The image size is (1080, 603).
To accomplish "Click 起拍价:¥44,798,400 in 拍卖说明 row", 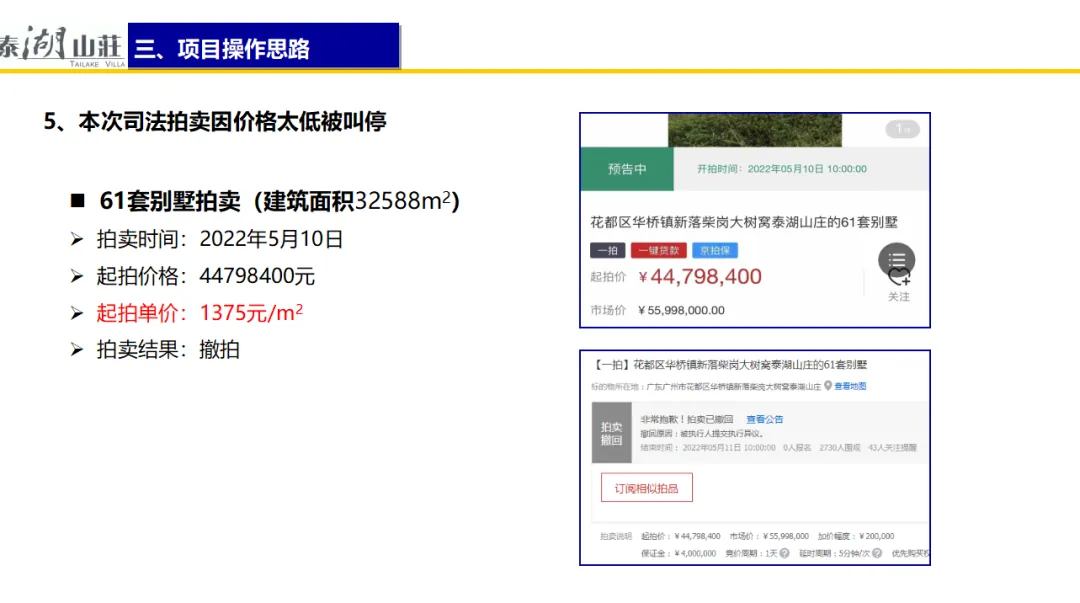I will point(681,536).
